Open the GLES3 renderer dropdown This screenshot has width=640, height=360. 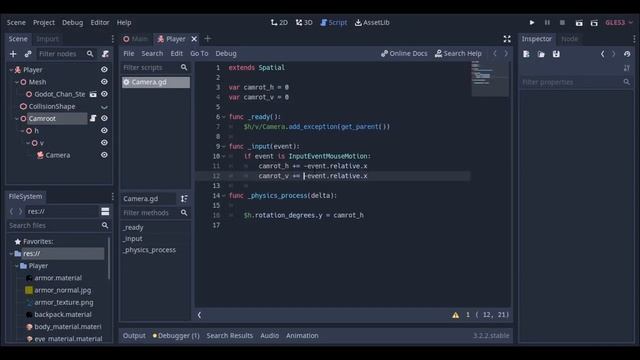(619, 22)
